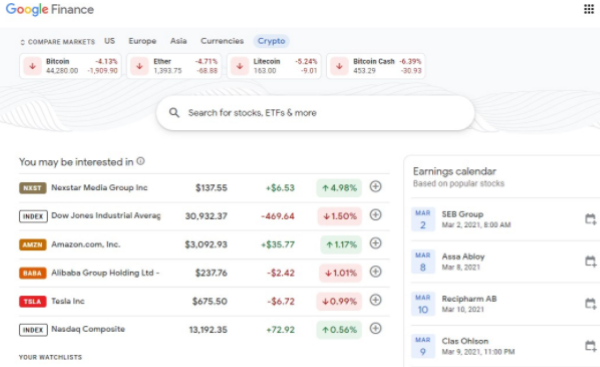Click the TSLA ticker badge
600x367 pixels.
pyautogui.click(x=33, y=302)
